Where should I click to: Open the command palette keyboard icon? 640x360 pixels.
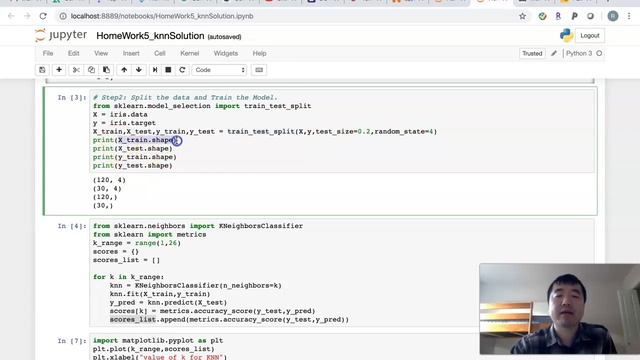click(259, 70)
